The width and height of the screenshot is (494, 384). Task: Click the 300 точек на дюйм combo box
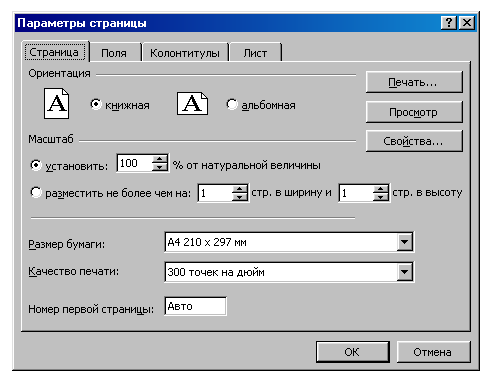[x=289, y=272]
